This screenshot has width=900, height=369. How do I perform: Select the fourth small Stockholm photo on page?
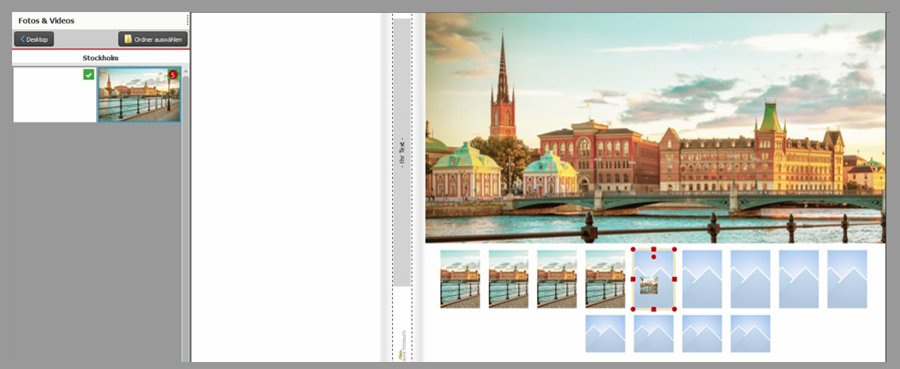tap(605, 279)
